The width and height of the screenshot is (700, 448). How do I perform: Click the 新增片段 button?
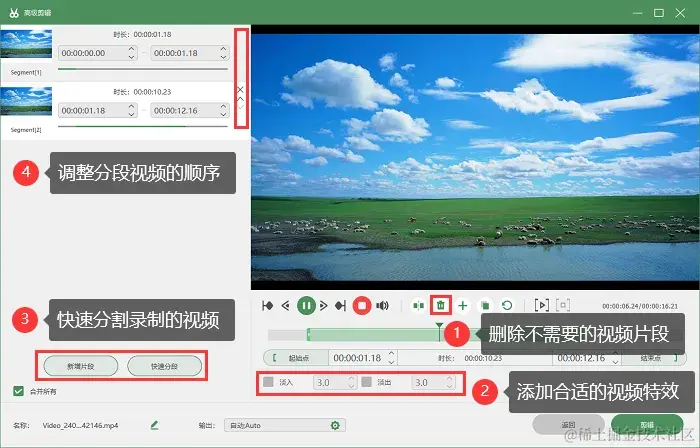(x=81, y=366)
